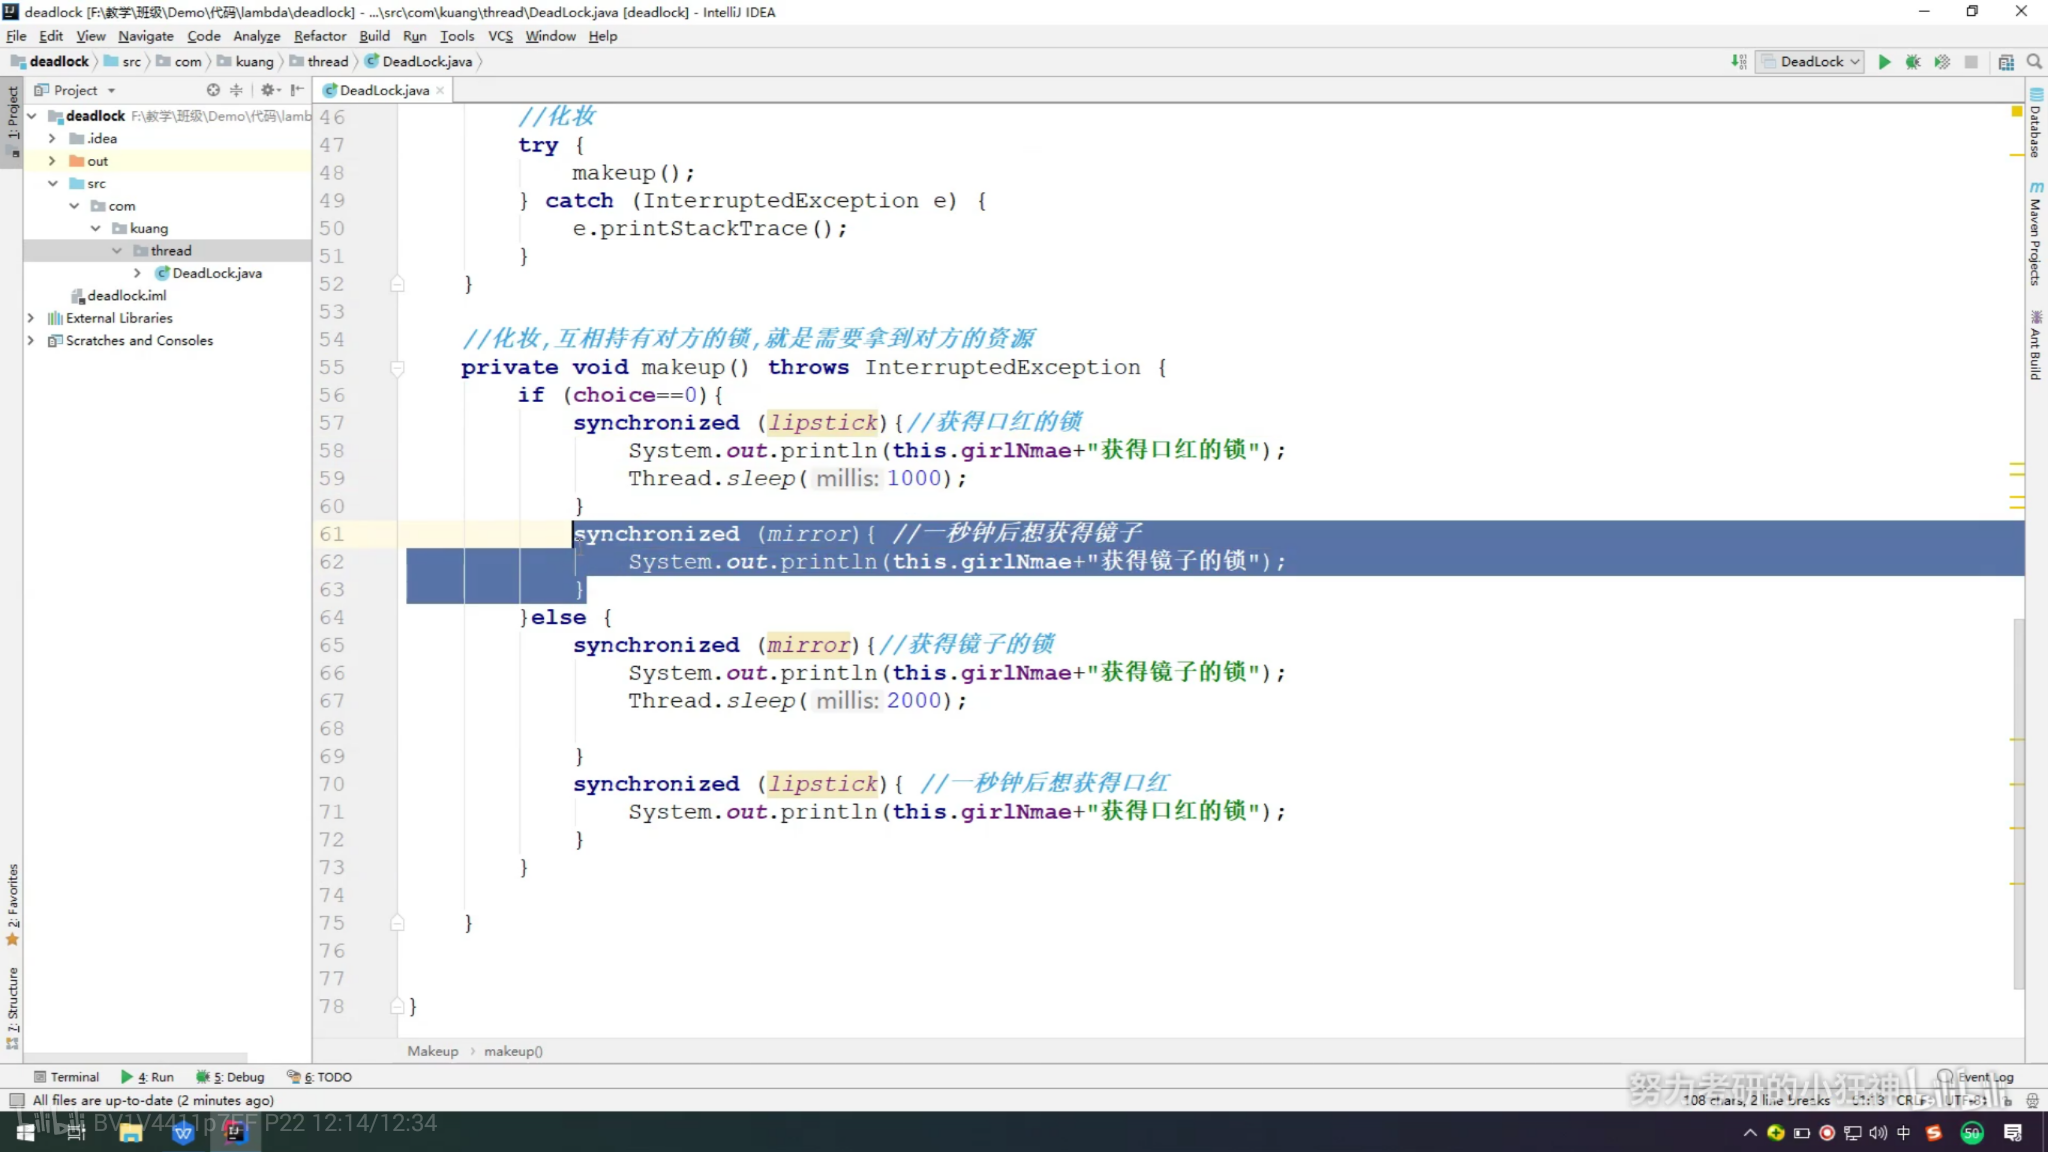Image resolution: width=2048 pixels, height=1152 pixels.
Task: Toggle fold marker at line 52
Action: (397, 284)
